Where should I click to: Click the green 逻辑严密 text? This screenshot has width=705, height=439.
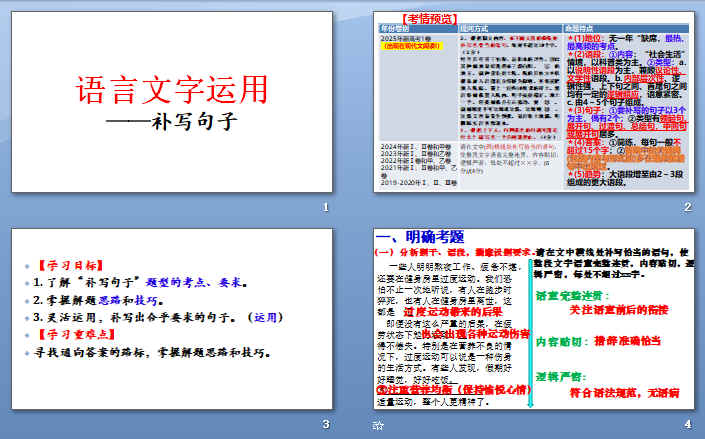(565, 377)
